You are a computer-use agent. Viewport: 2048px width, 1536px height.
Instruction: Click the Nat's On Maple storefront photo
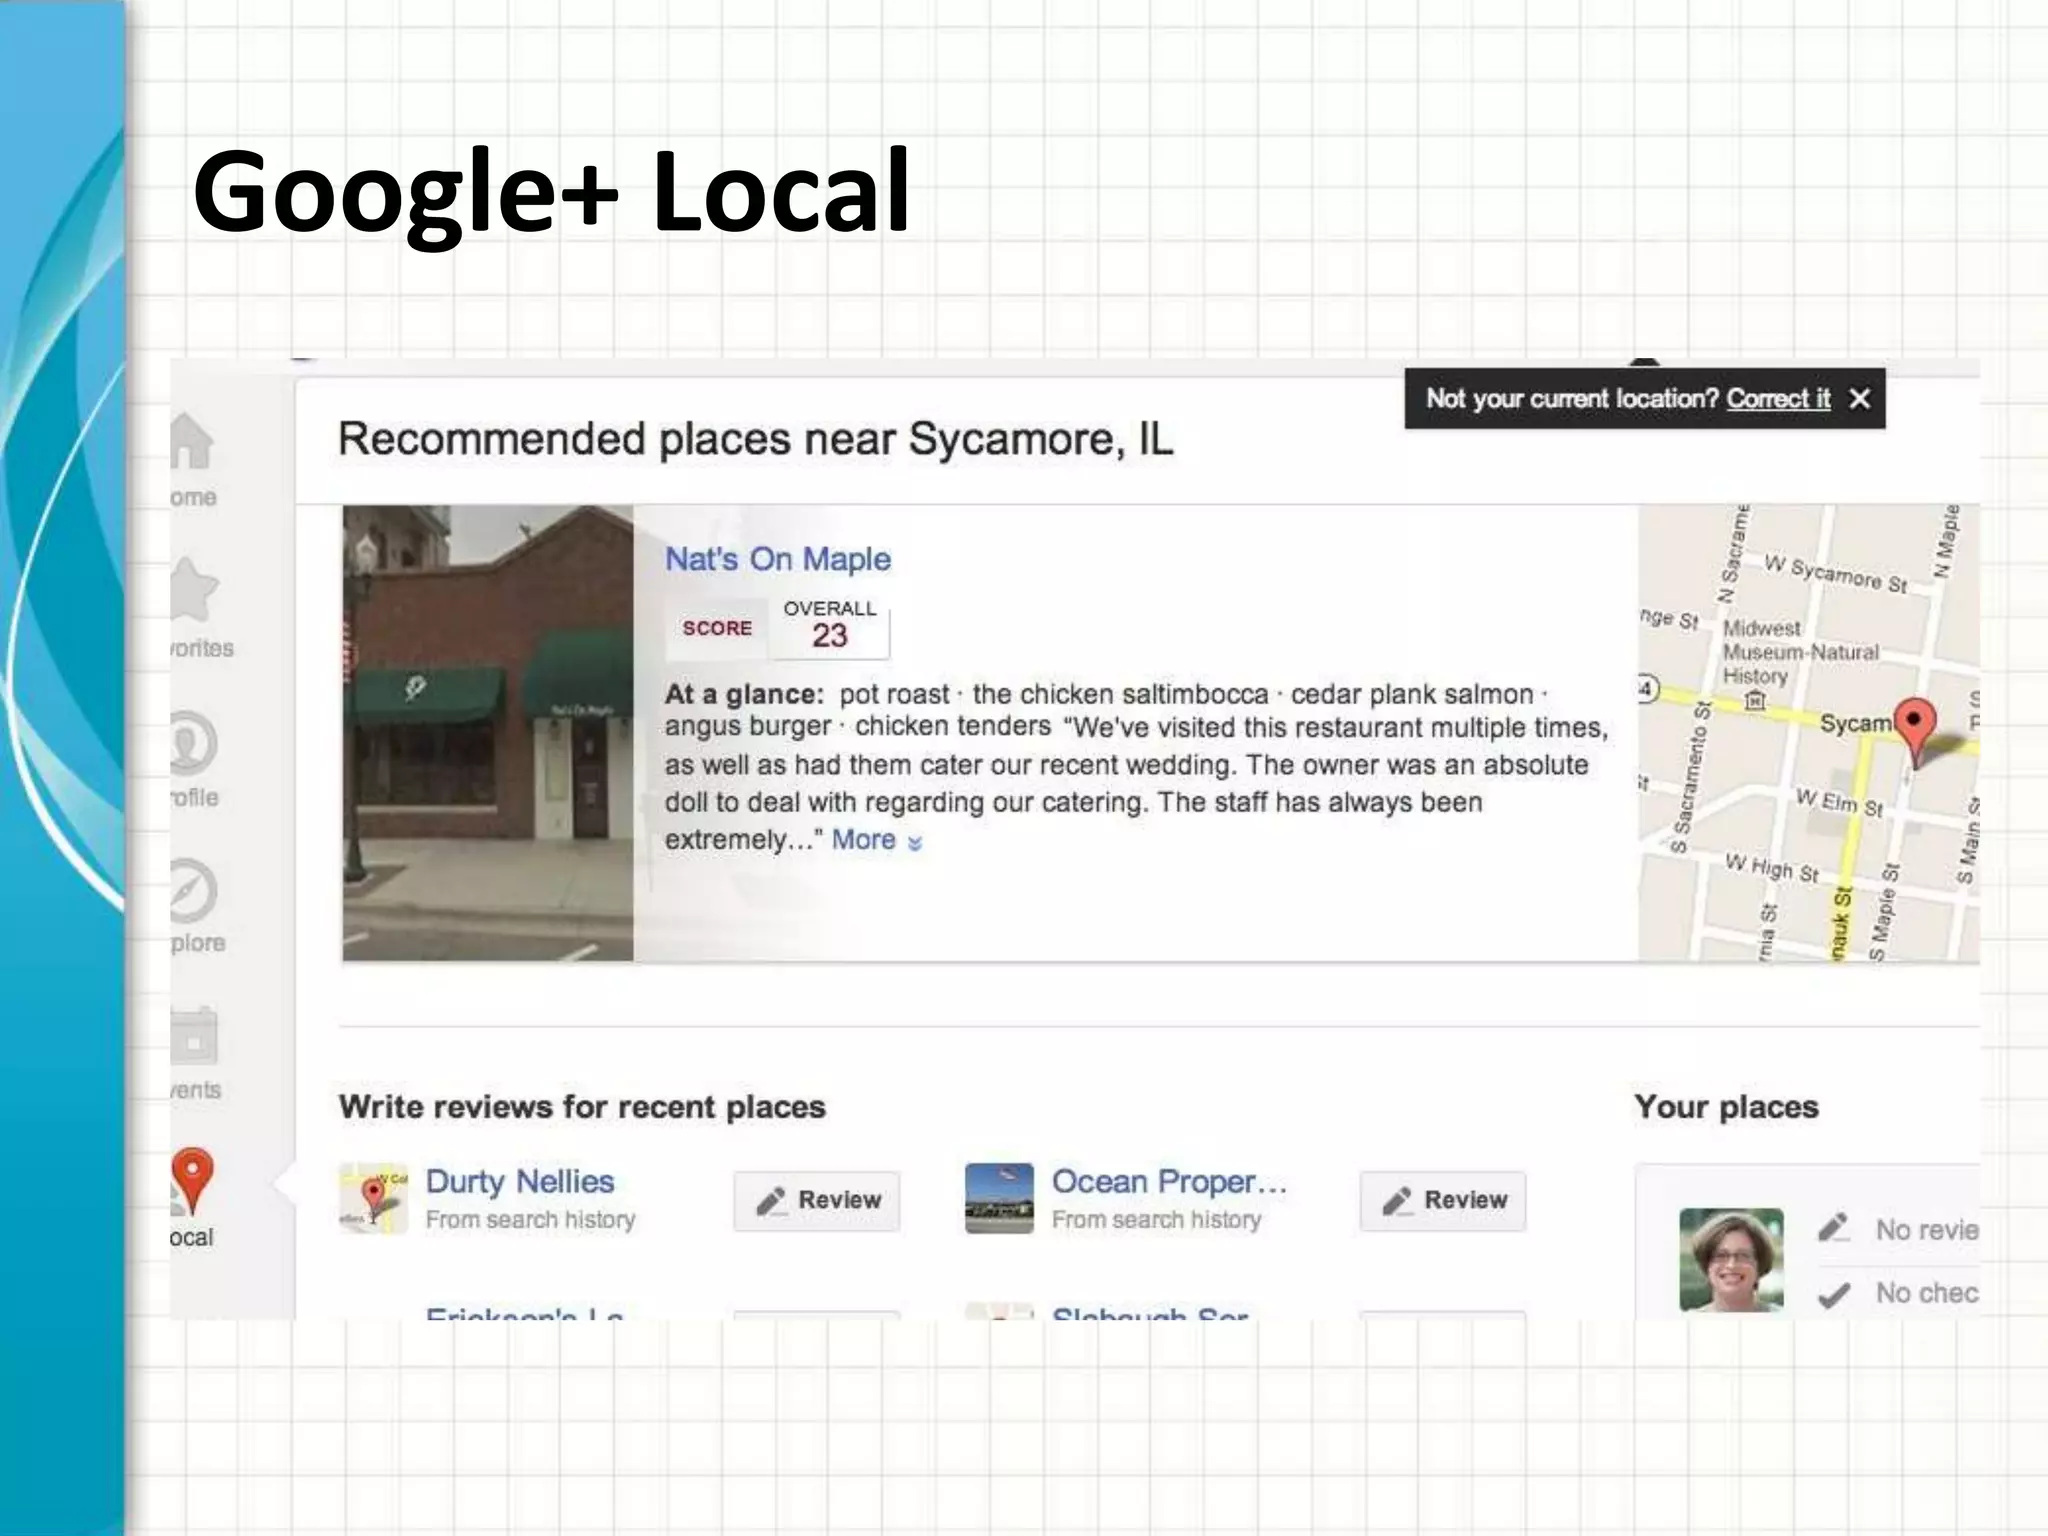pyautogui.click(x=488, y=733)
